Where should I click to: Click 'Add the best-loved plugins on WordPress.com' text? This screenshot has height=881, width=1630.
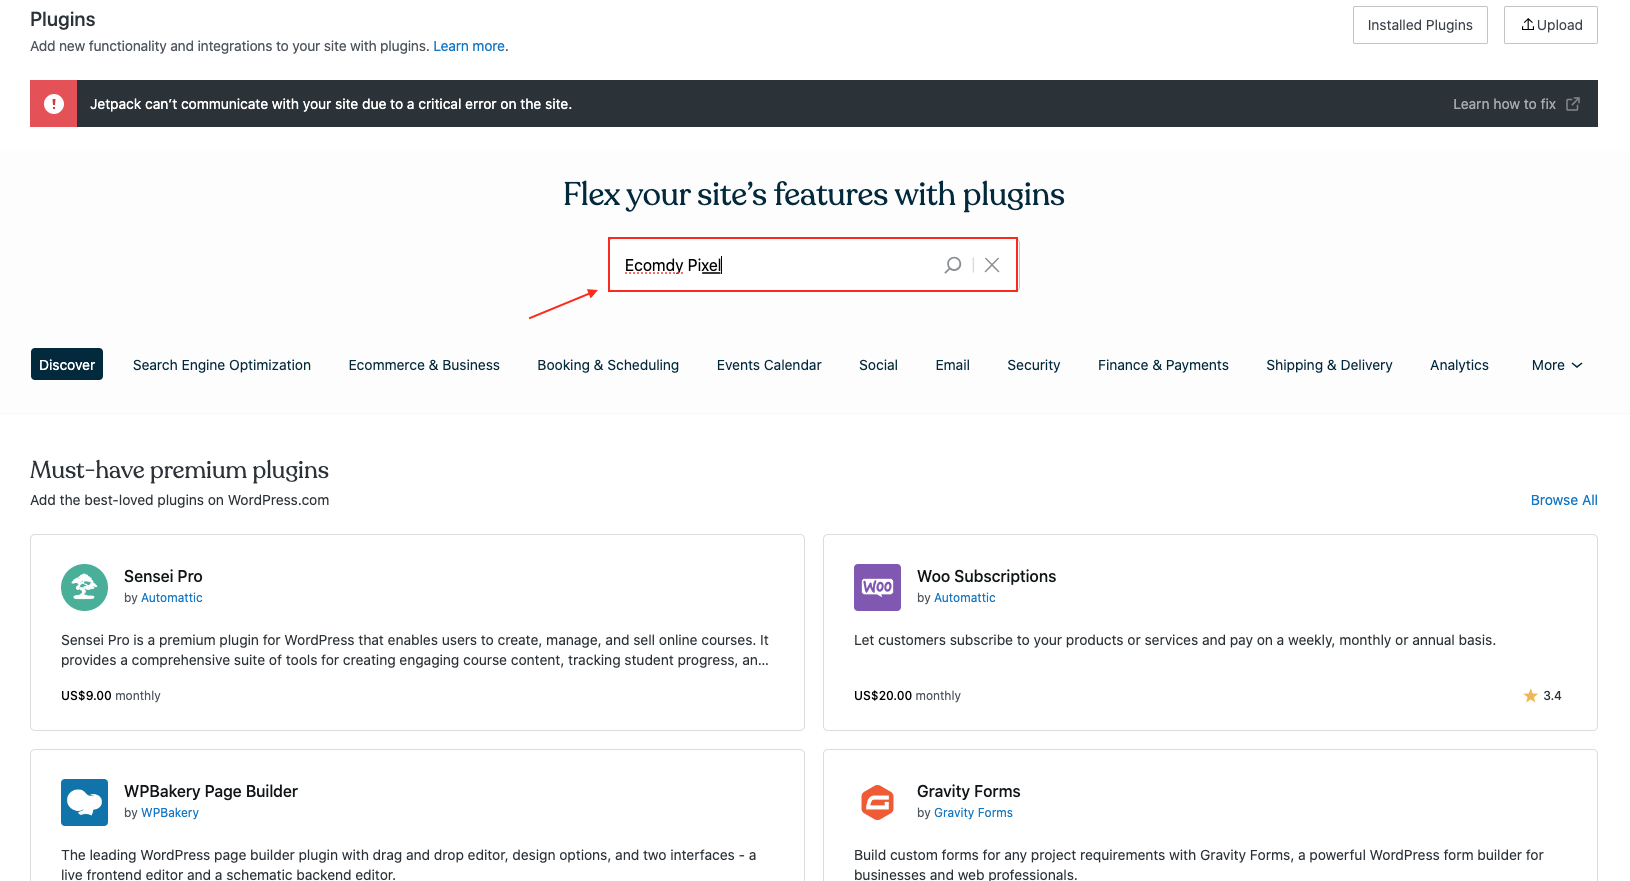click(x=179, y=500)
